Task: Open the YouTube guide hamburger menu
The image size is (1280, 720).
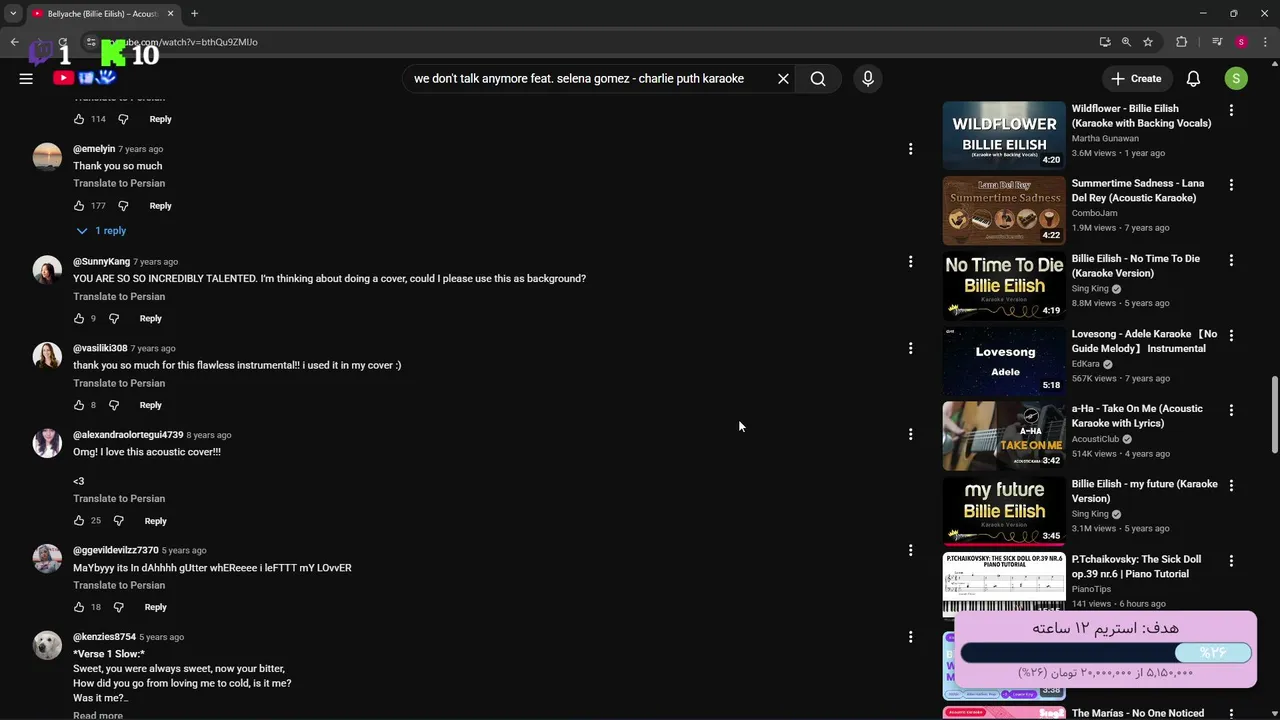Action: tap(26, 78)
